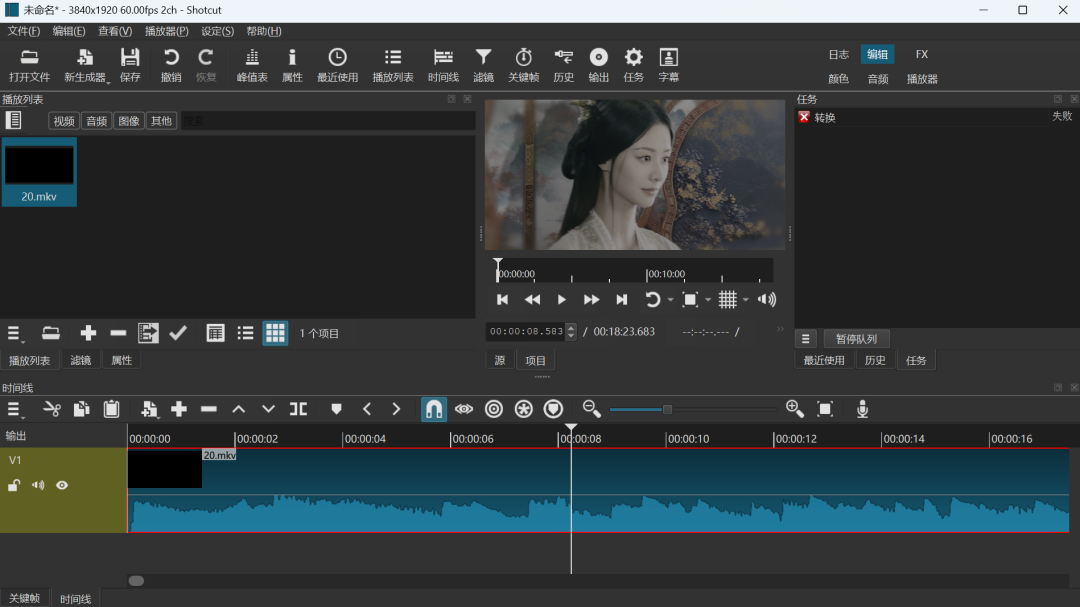Open the 字幕 subtitles icon
The width and height of the screenshot is (1080, 607).
pos(668,65)
